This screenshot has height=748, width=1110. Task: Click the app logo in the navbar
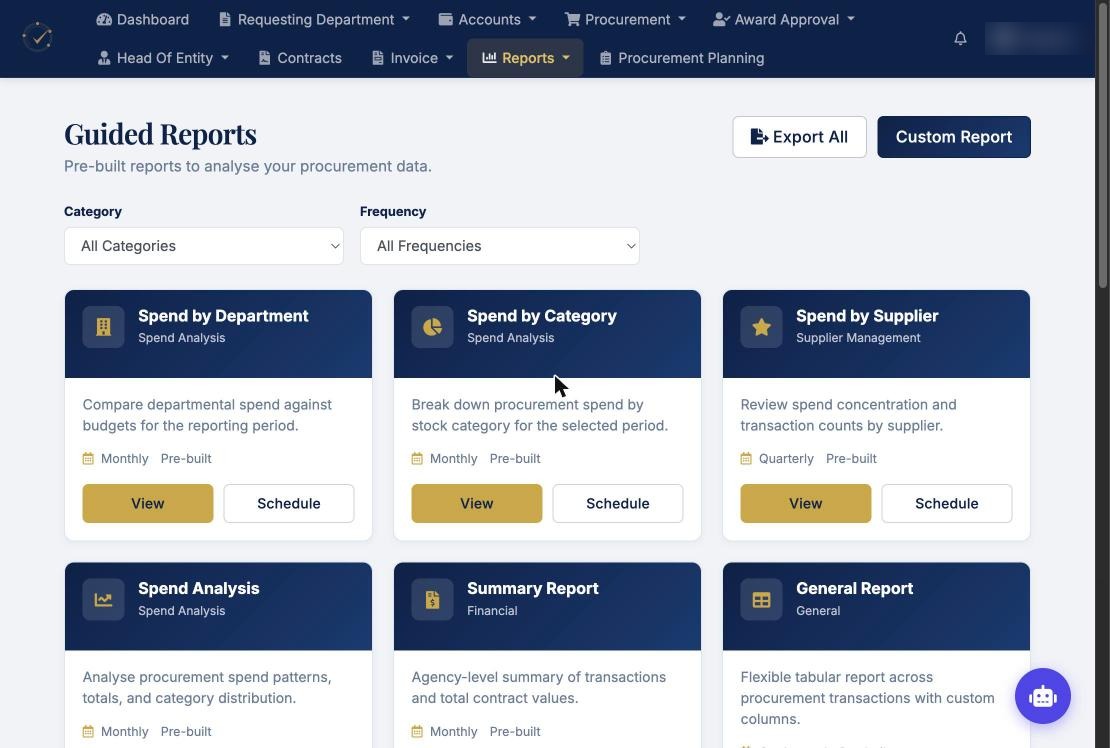[x=38, y=37]
